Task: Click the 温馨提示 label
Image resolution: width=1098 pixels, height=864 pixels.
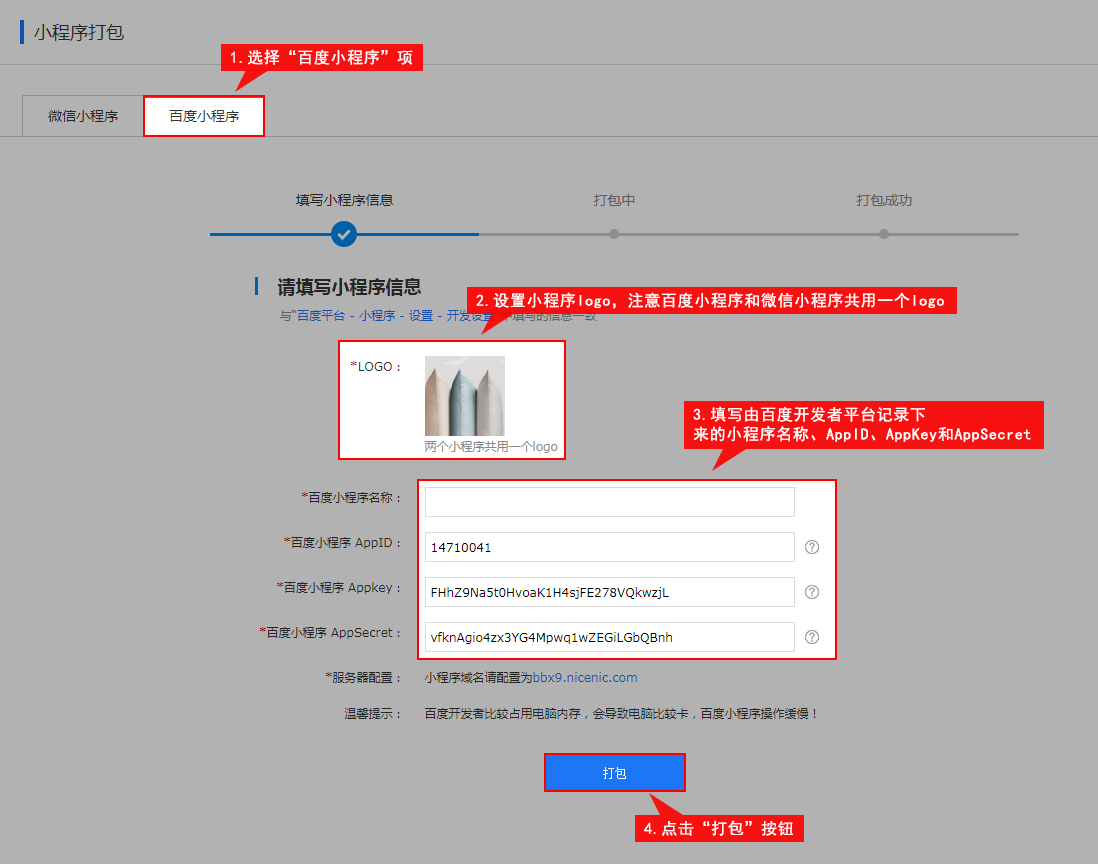Action: pos(373,713)
